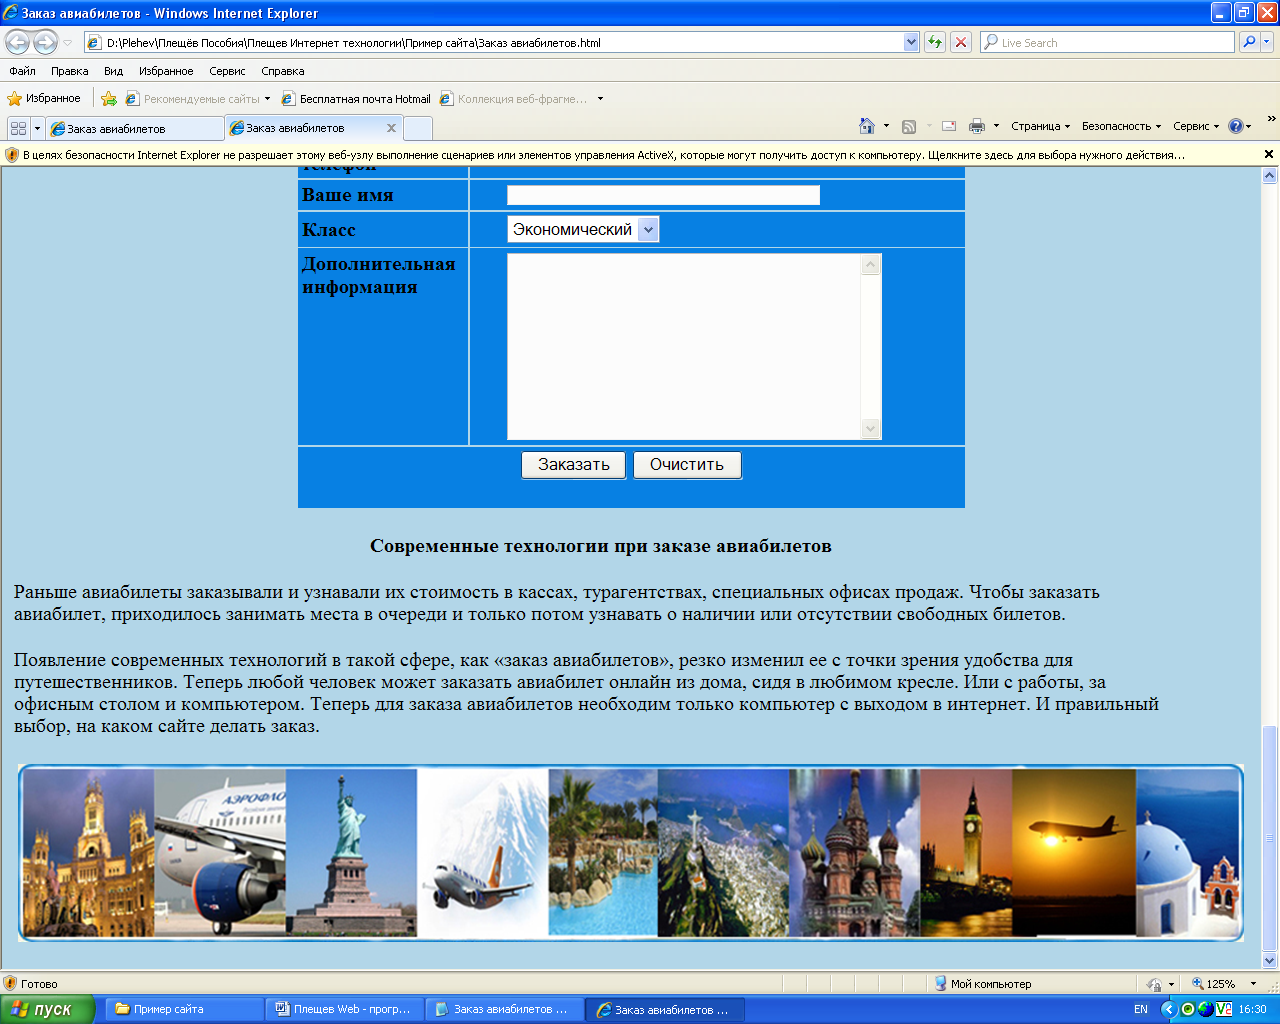Click the Мой компьютер security zone indicator

pos(982,984)
